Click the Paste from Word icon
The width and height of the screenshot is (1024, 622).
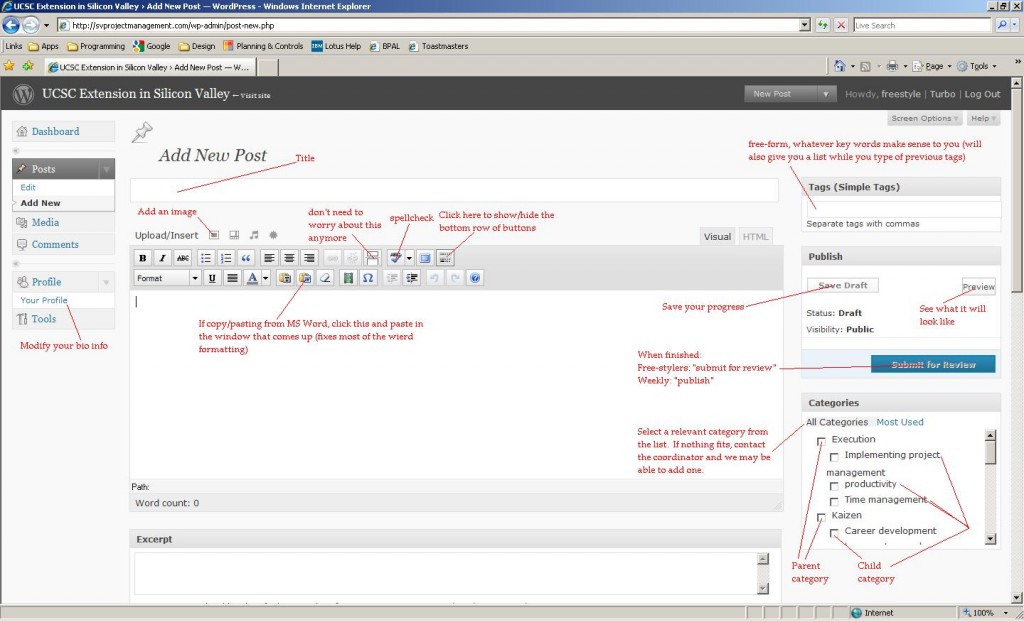(304, 278)
